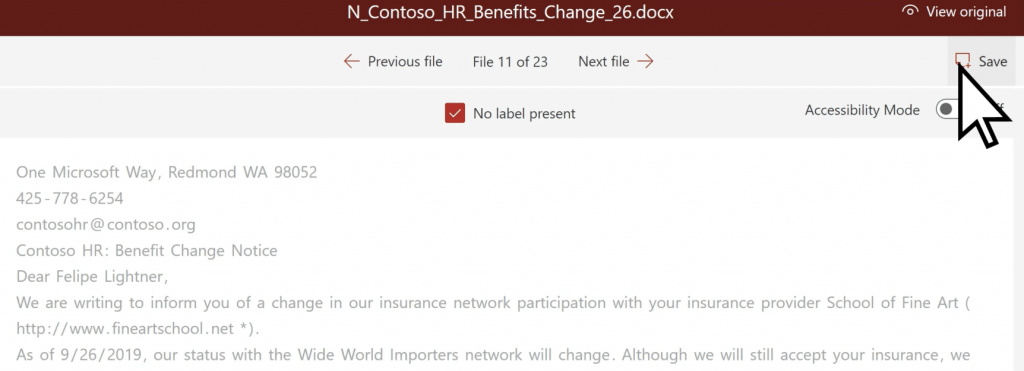Viewport: 1024px width, 371px height.
Task: Click the Dear Felipe Lightner salutation
Action: pyautogui.click(x=92, y=277)
